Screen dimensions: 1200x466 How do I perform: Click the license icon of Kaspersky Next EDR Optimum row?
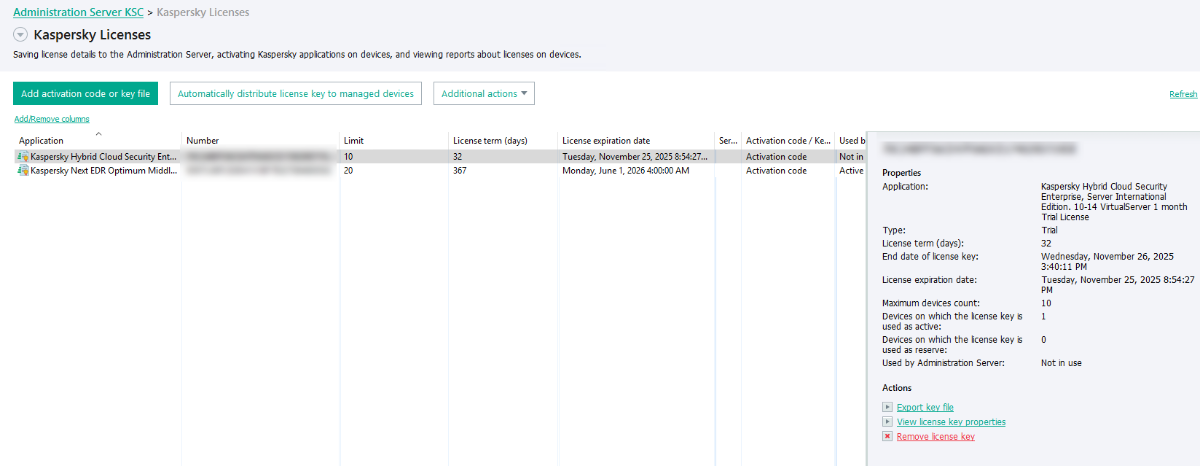(x=23, y=171)
